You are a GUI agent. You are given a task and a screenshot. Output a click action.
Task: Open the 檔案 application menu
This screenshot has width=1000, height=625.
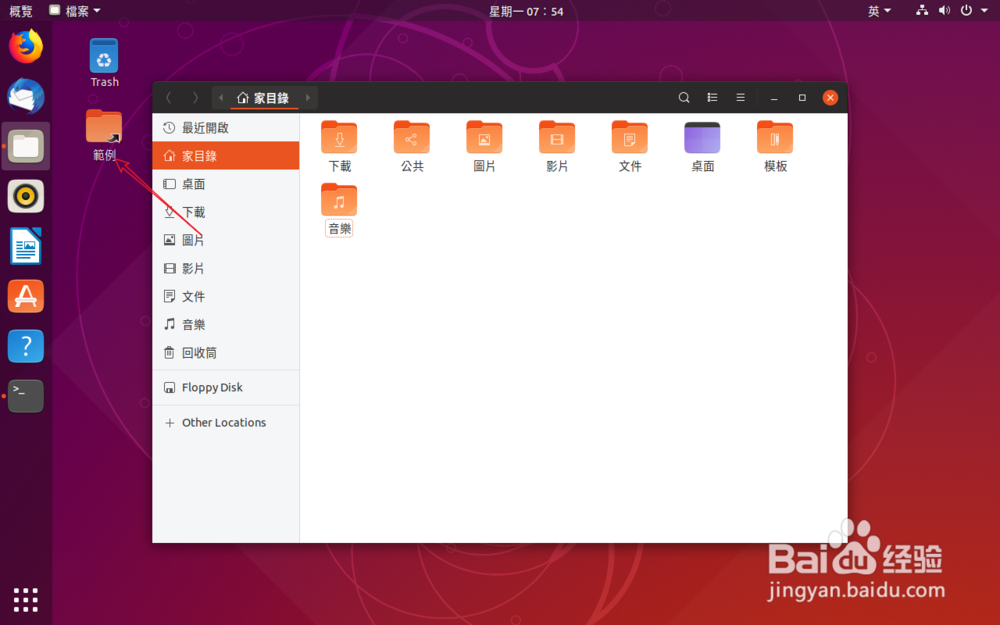click(75, 11)
